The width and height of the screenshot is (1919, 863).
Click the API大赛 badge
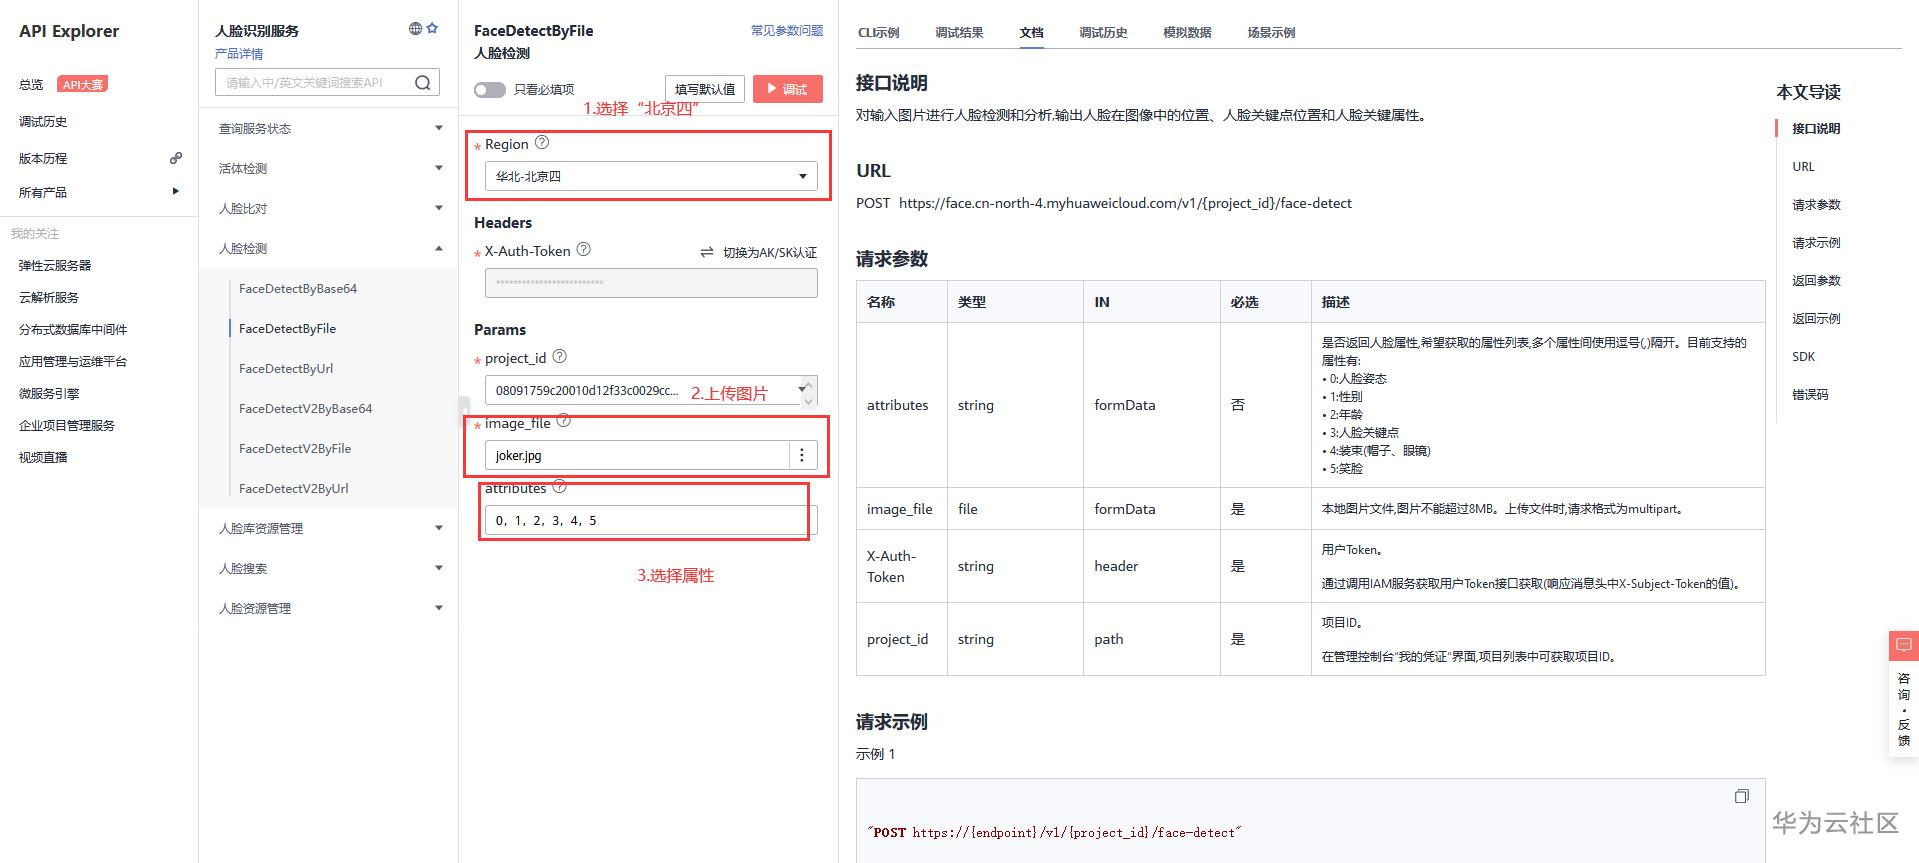tap(82, 84)
